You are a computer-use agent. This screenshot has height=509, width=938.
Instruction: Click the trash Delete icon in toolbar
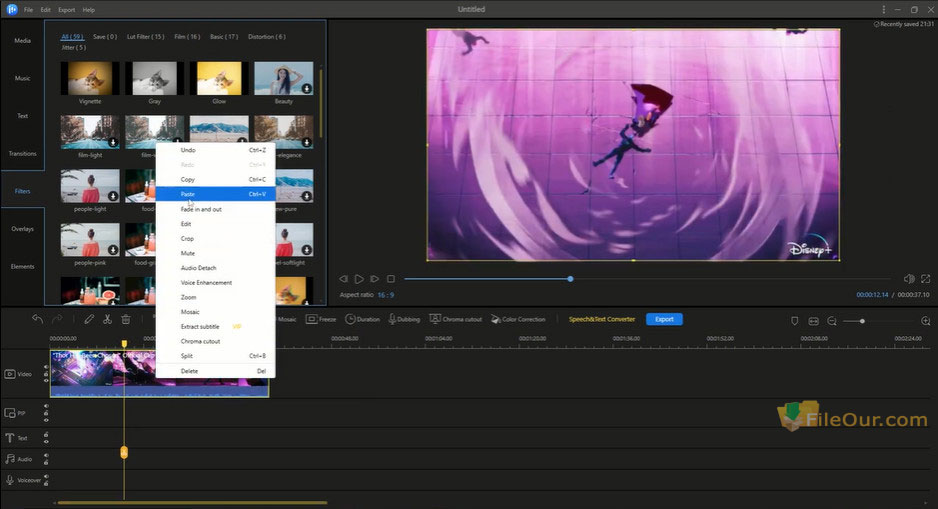(126, 319)
